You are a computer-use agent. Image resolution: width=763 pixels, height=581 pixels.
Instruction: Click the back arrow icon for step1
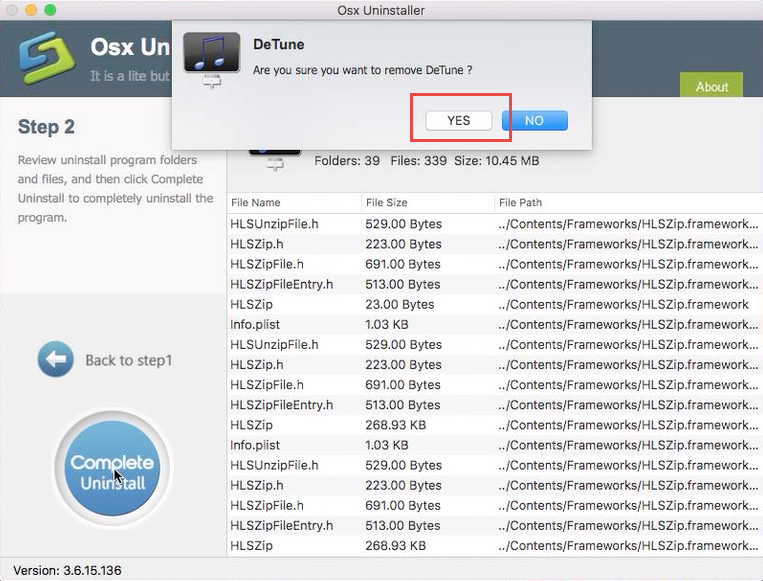(56, 360)
